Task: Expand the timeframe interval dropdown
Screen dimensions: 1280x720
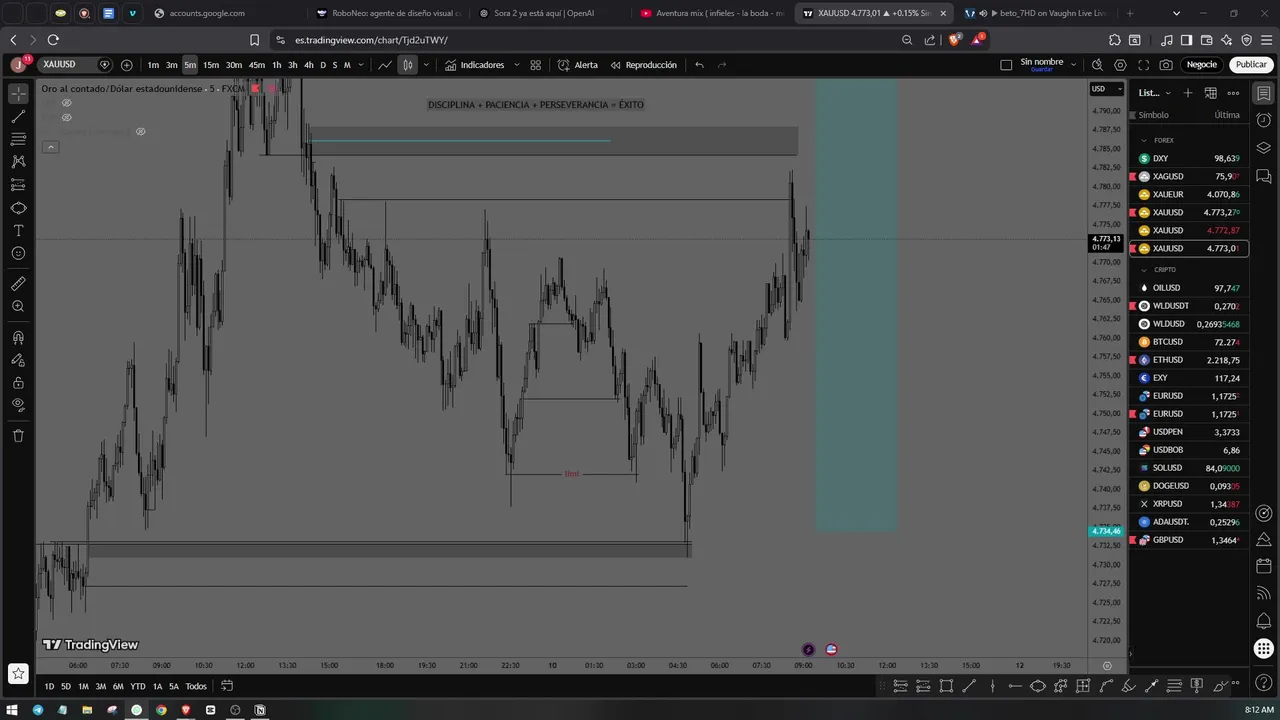Action: [x=360, y=65]
